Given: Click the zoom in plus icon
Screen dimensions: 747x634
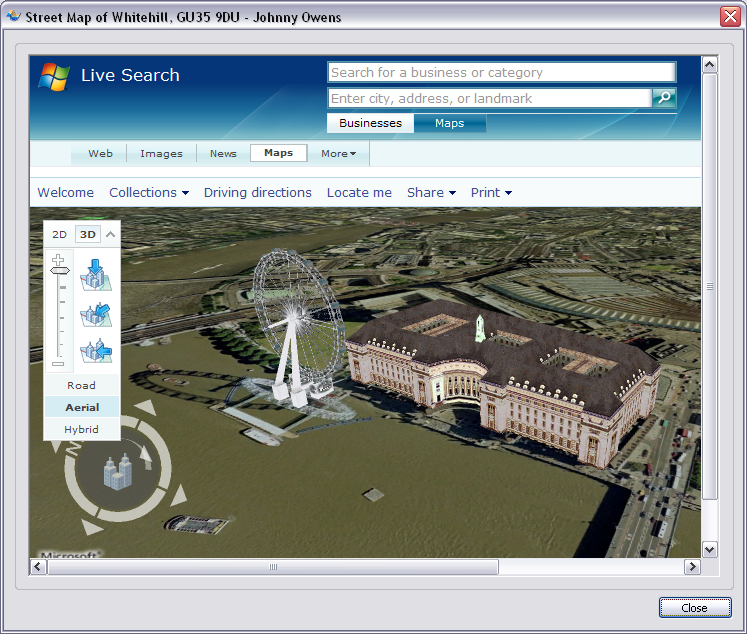Looking at the screenshot, I should pos(58,260).
